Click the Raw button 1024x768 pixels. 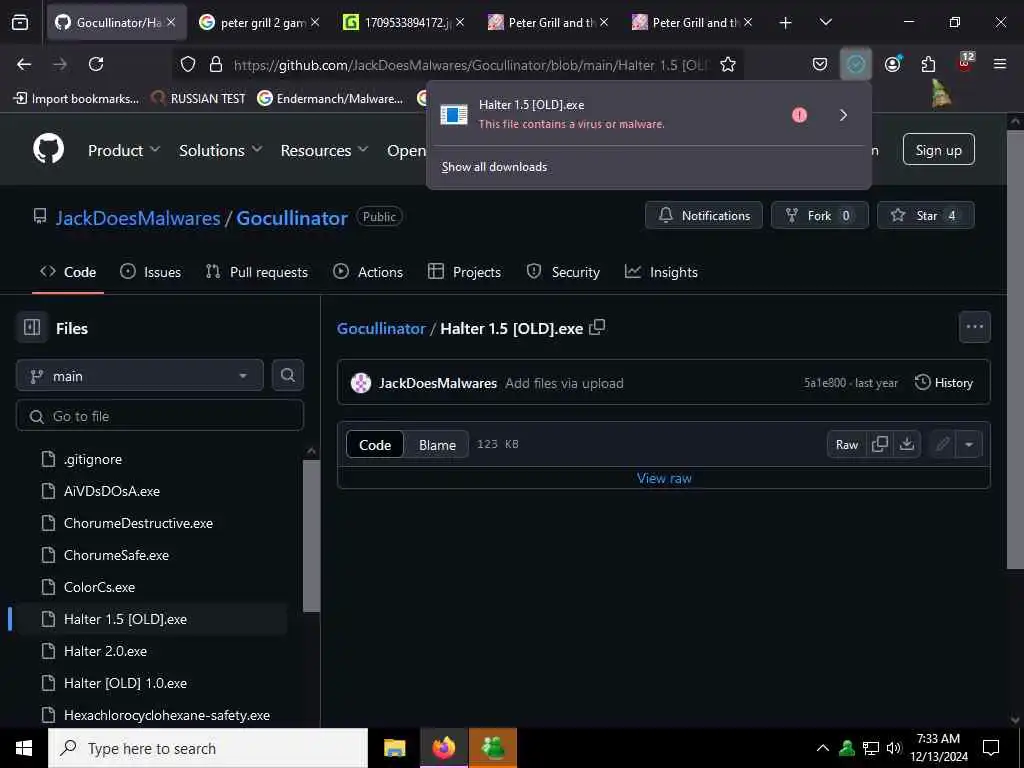point(847,444)
